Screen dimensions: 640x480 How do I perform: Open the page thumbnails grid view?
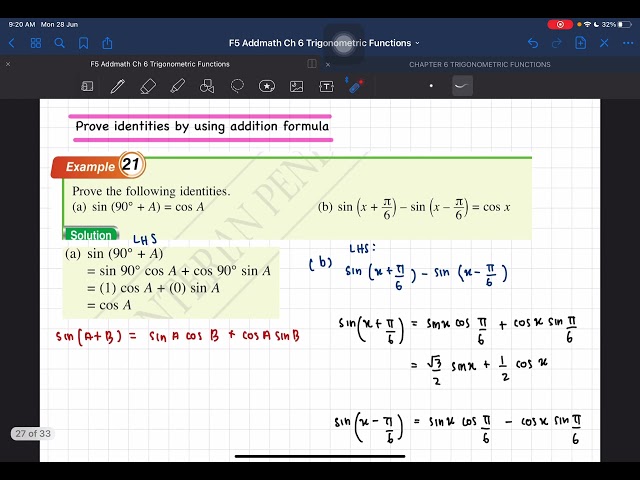tap(36, 43)
